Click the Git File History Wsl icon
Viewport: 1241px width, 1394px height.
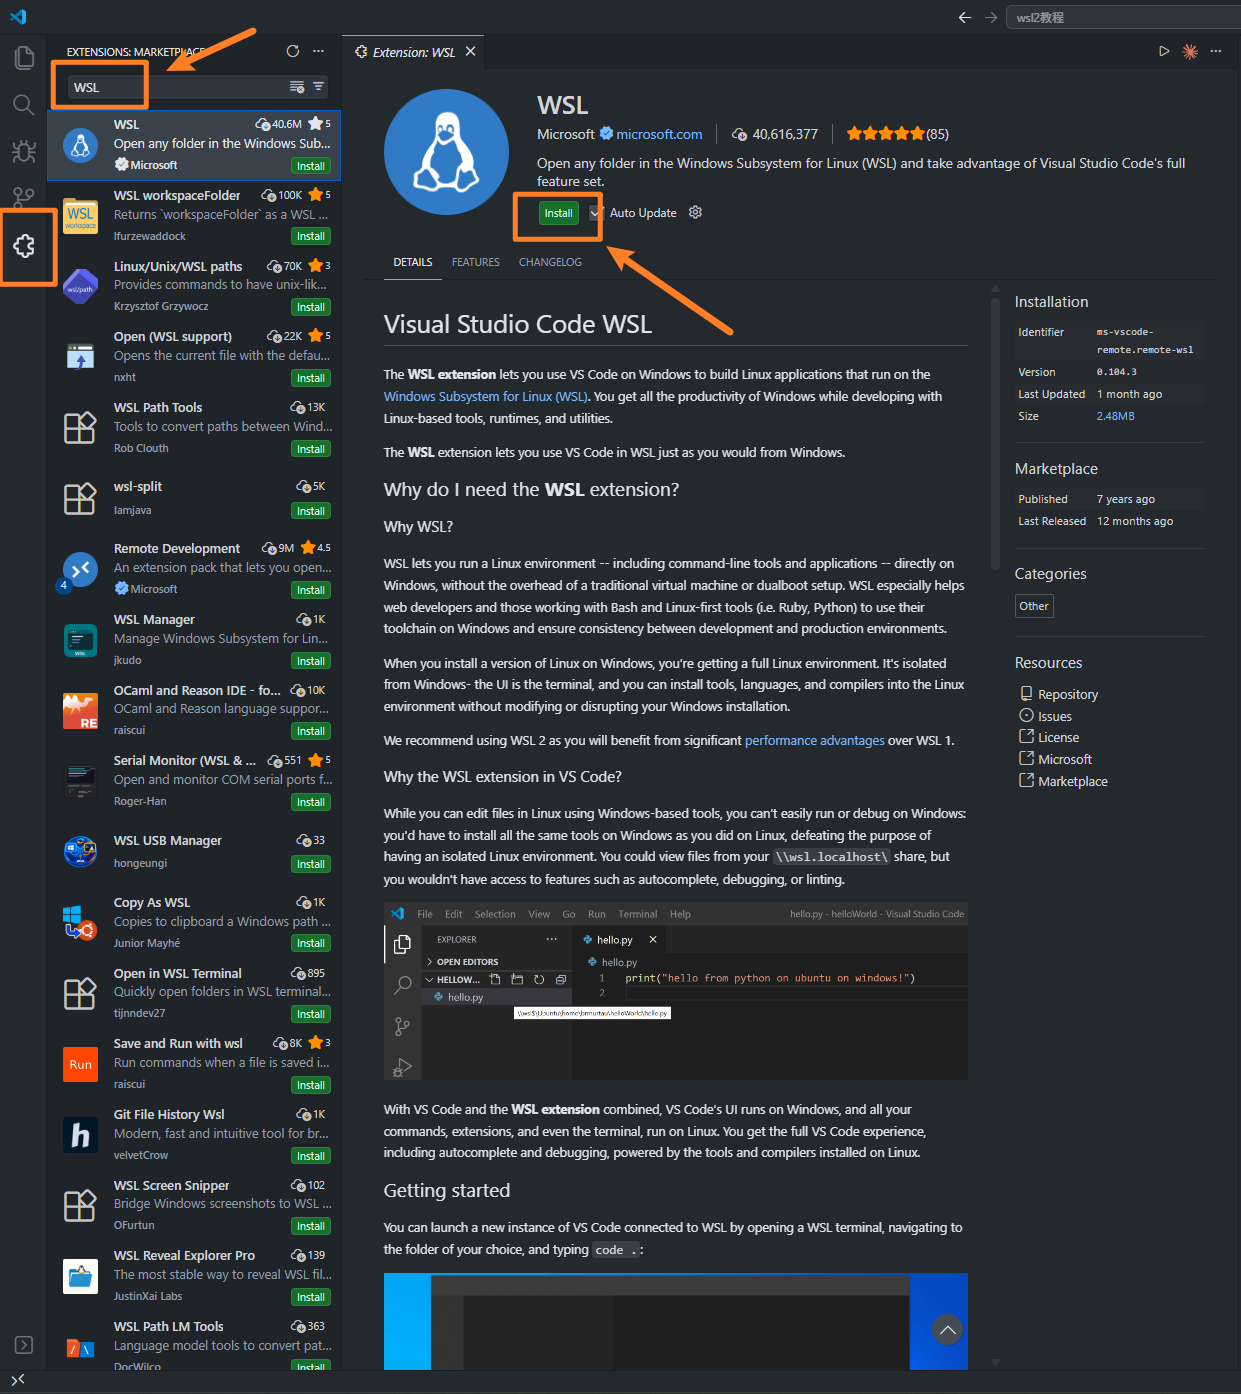tap(80, 1135)
